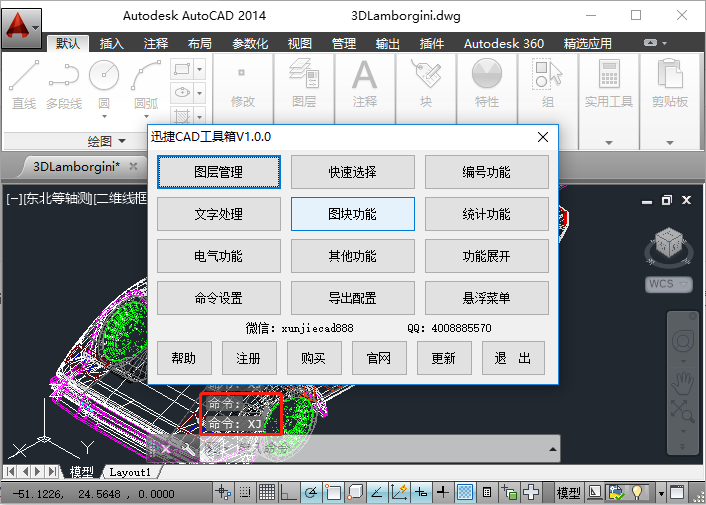Select the Pan hand tool in navigation bar
This screenshot has height=505, width=706.
(x=683, y=383)
